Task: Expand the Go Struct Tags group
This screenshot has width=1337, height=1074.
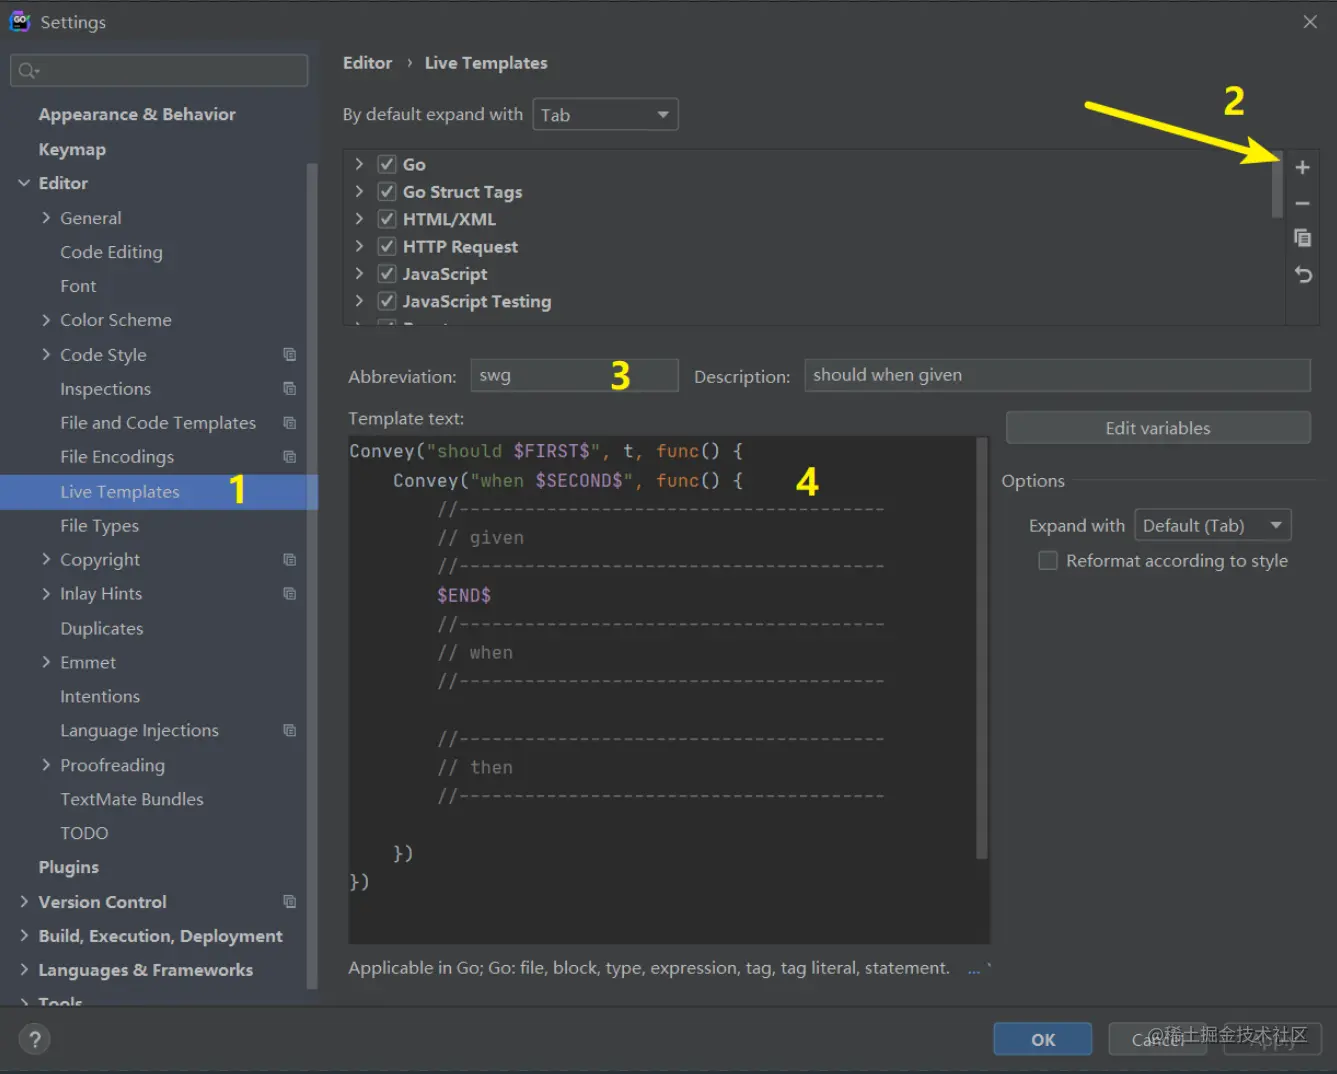Action: 359,191
